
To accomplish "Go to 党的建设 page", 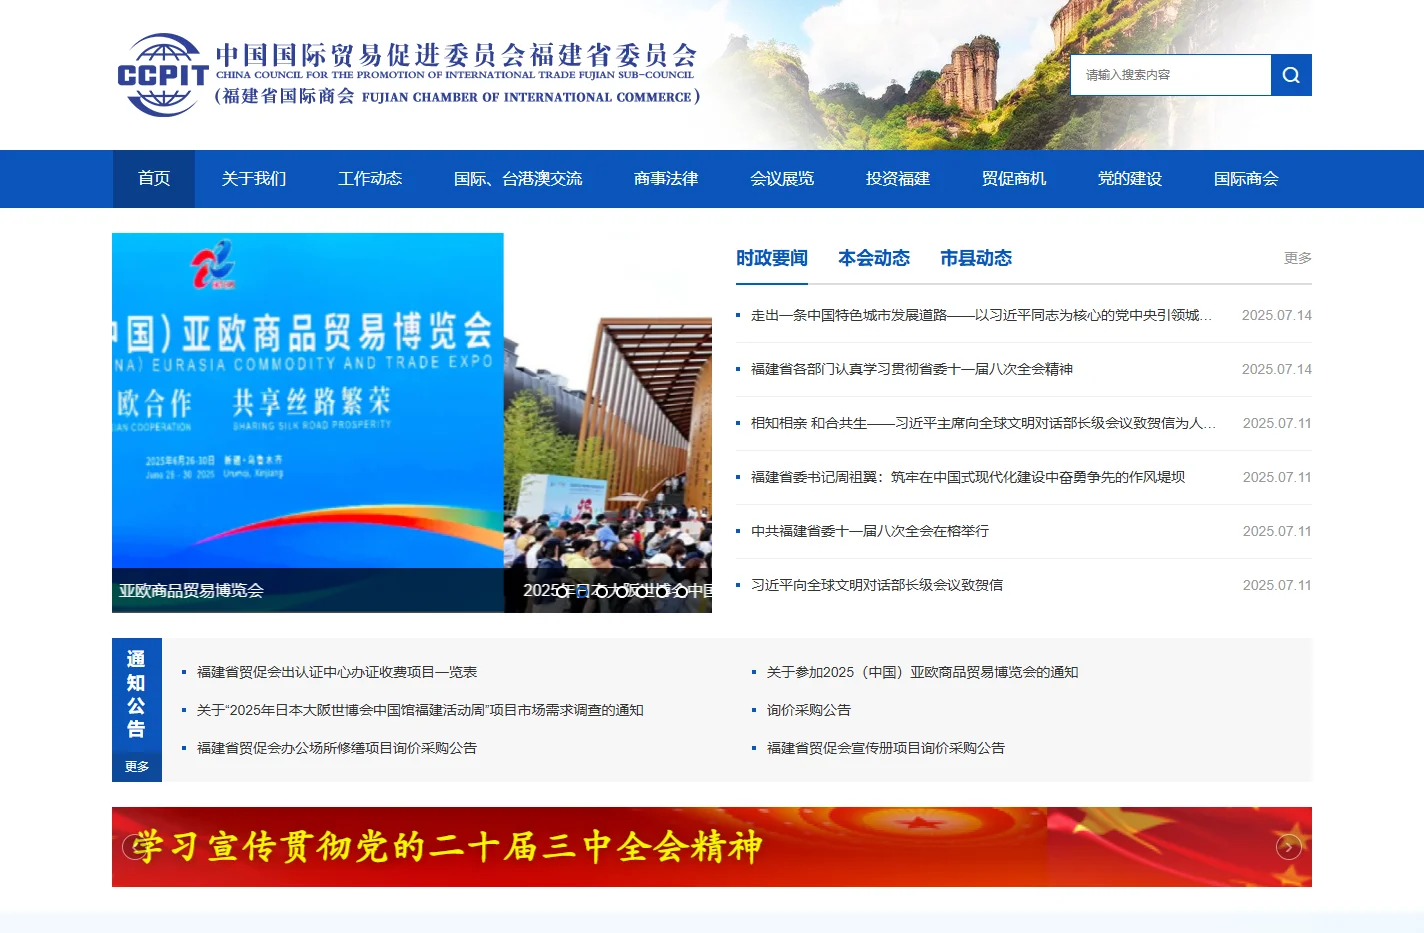I will click(x=1130, y=179).
